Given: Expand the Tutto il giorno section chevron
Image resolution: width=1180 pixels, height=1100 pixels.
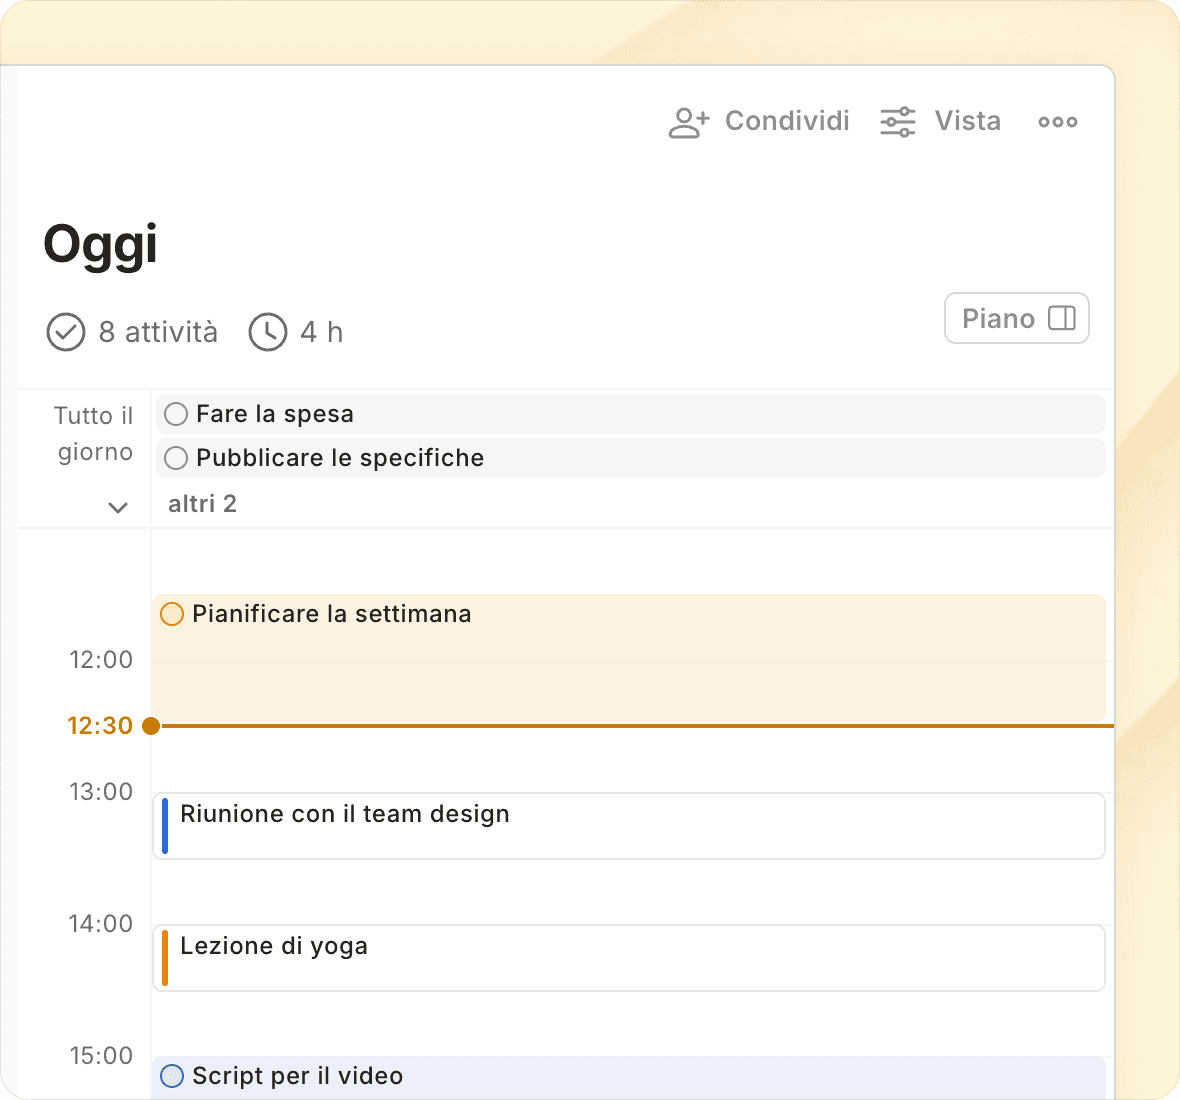Looking at the screenshot, I should [118, 507].
